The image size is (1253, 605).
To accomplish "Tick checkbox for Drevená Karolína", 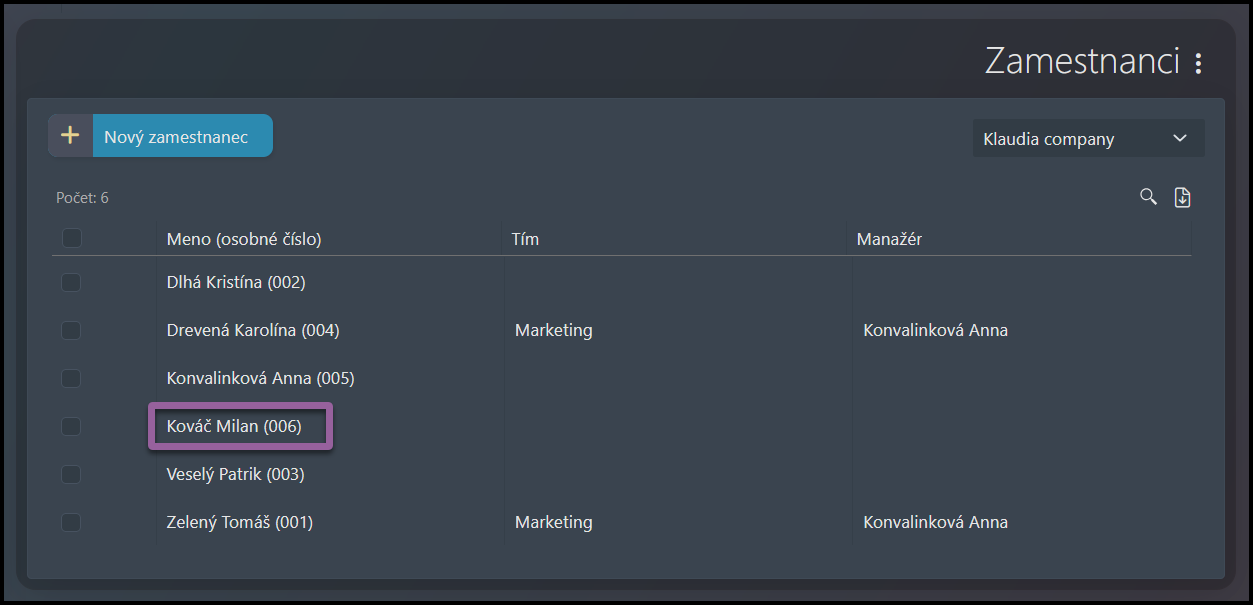I will click(x=71, y=331).
